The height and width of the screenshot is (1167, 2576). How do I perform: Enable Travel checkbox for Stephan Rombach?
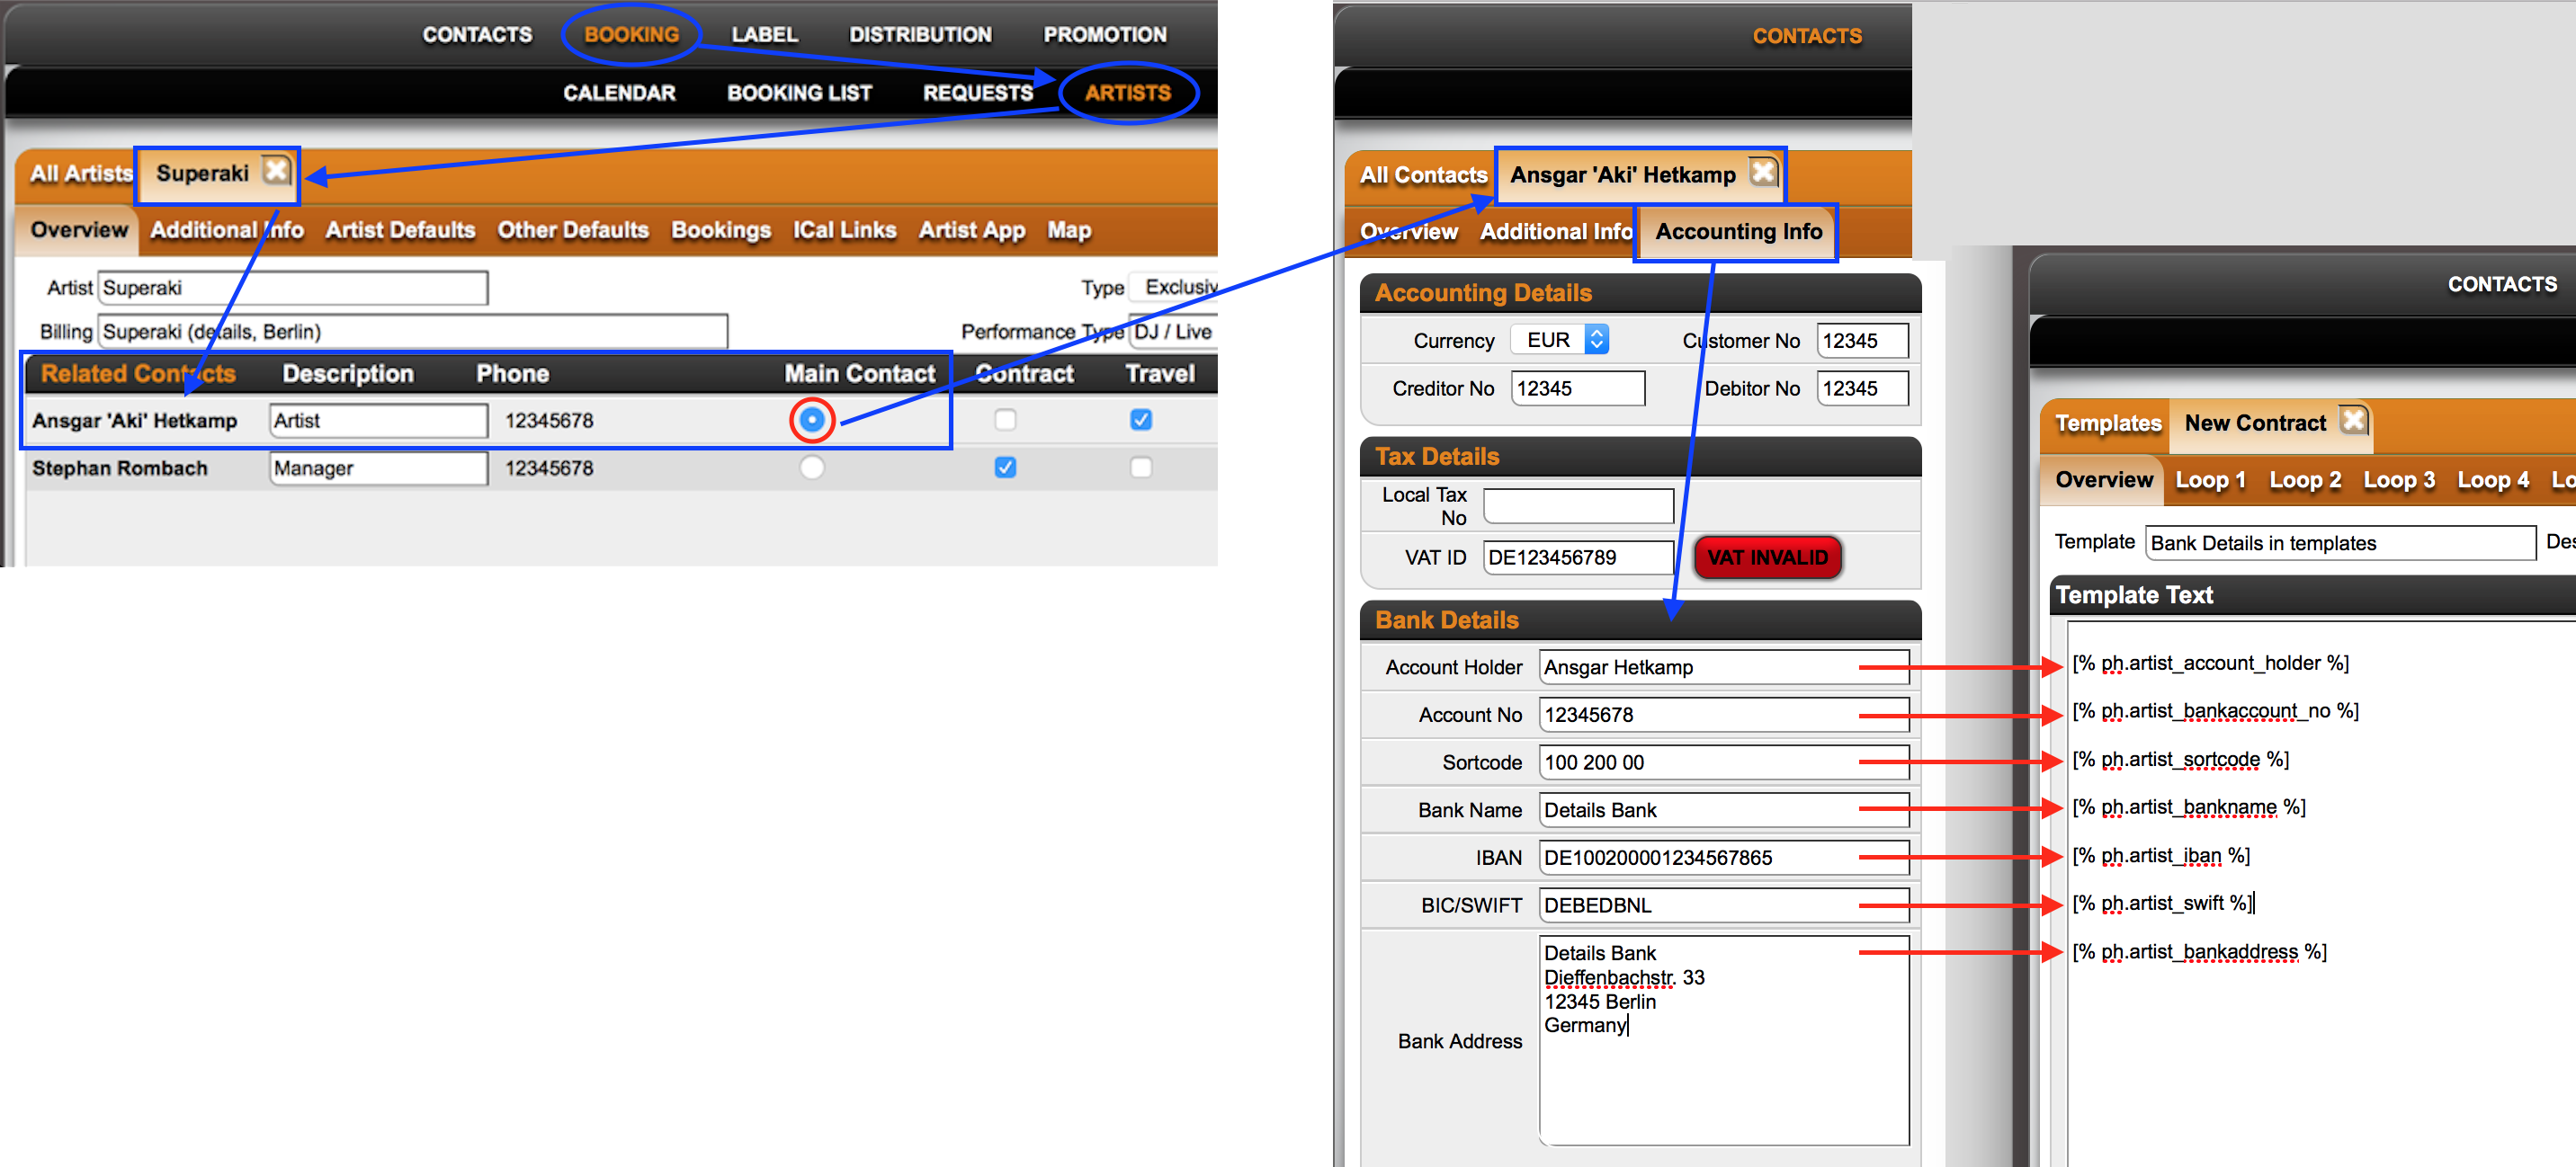coord(1141,467)
